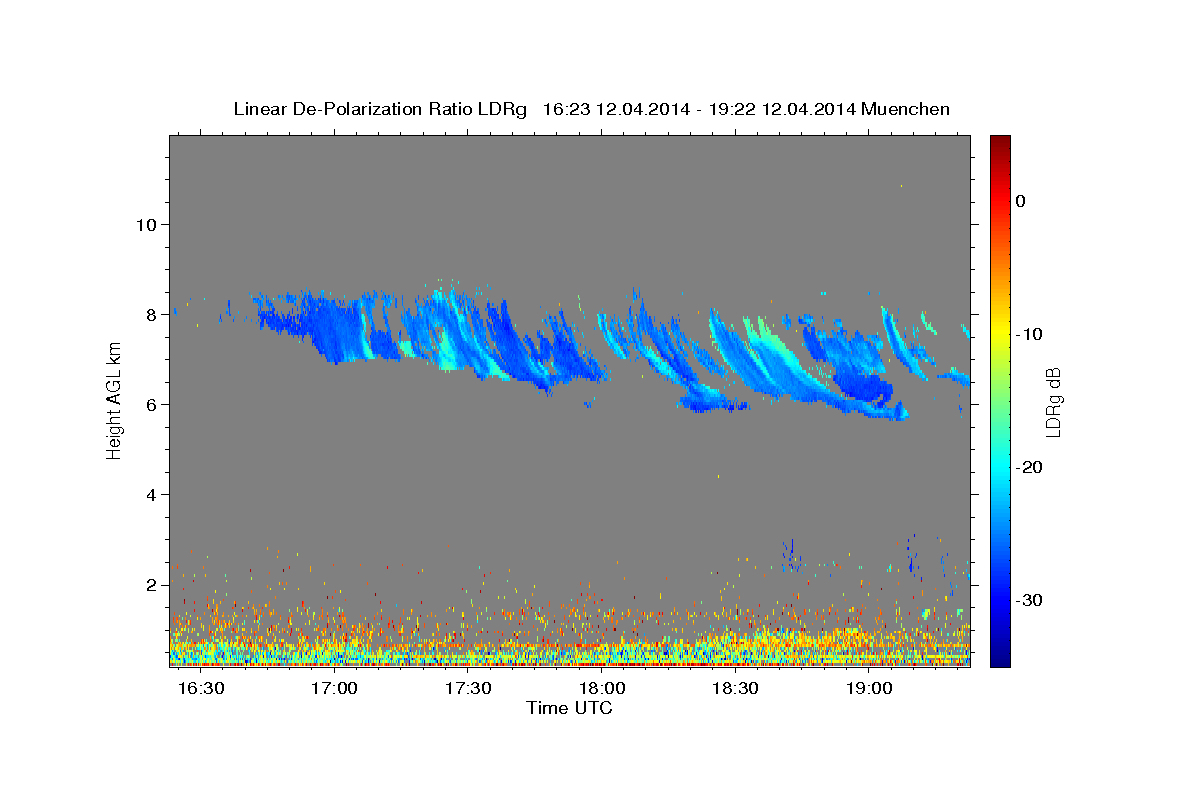
Task: Click the colorbar tick label -10
Action: point(1028,334)
